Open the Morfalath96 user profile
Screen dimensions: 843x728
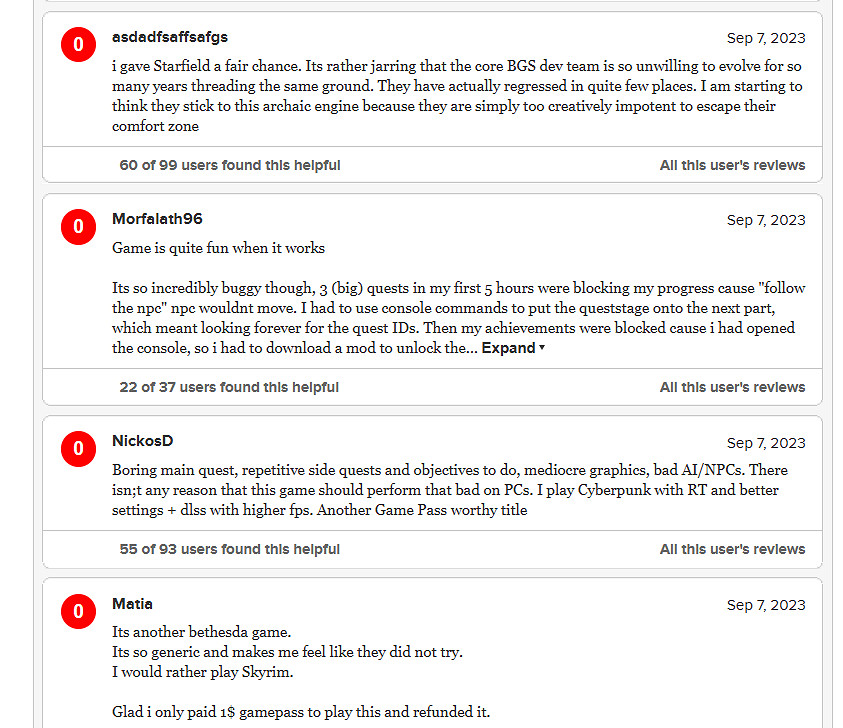click(x=157, y=219)
